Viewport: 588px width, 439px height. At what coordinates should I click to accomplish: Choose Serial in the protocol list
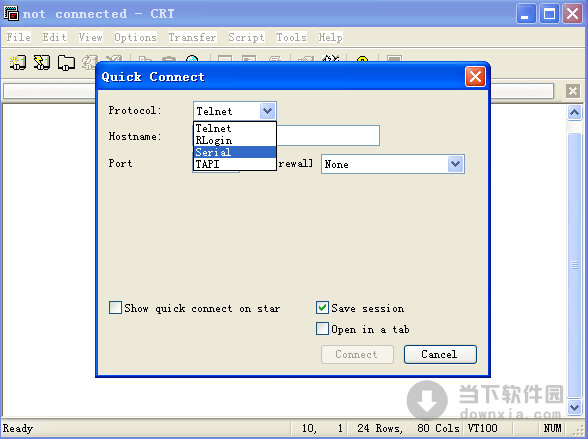point(235,152)
